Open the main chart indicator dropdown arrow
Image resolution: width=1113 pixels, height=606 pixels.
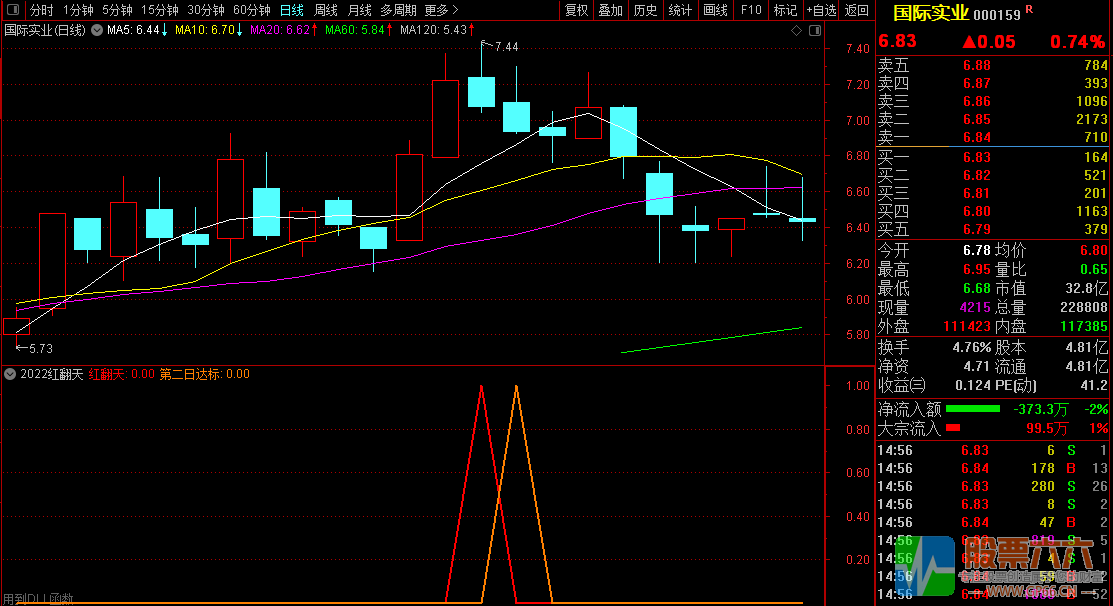(x=96, y=30)
